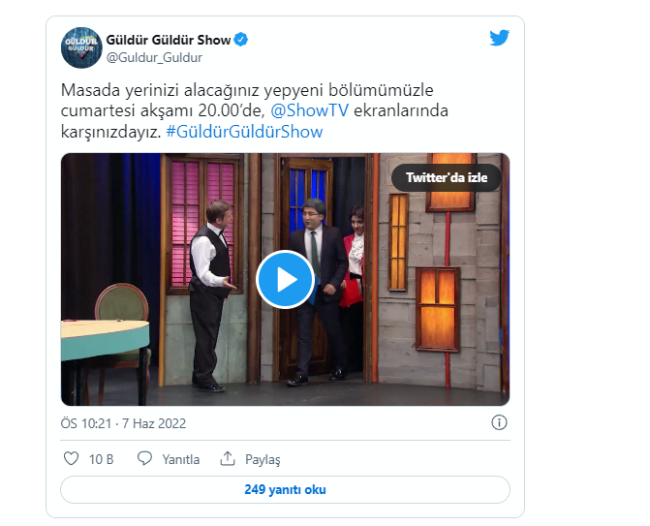Screen dimensions: 650x526
Task: Click "Twitter'da izle" button
Action: (446, 177)
